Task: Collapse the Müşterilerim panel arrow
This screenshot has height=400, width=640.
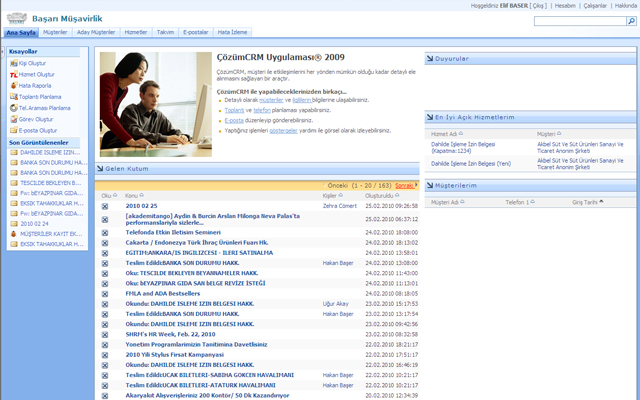Action: pyautogui.click(x=430, y=185)
